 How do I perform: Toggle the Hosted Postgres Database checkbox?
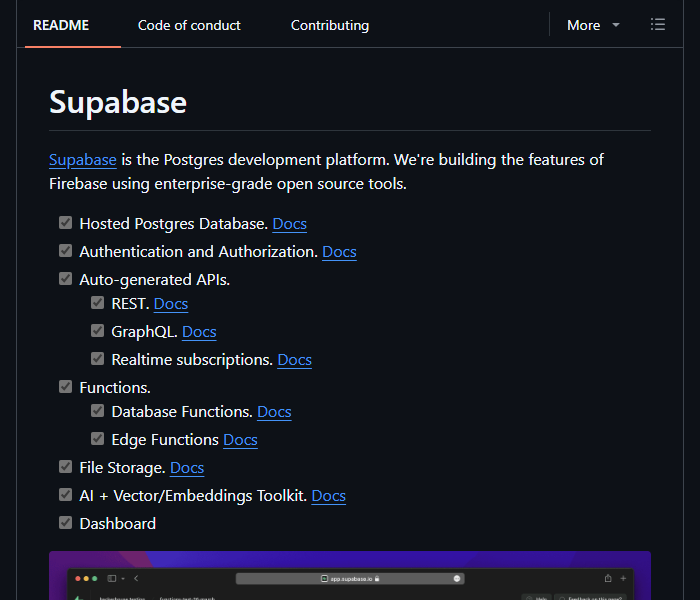pos(66,223)
